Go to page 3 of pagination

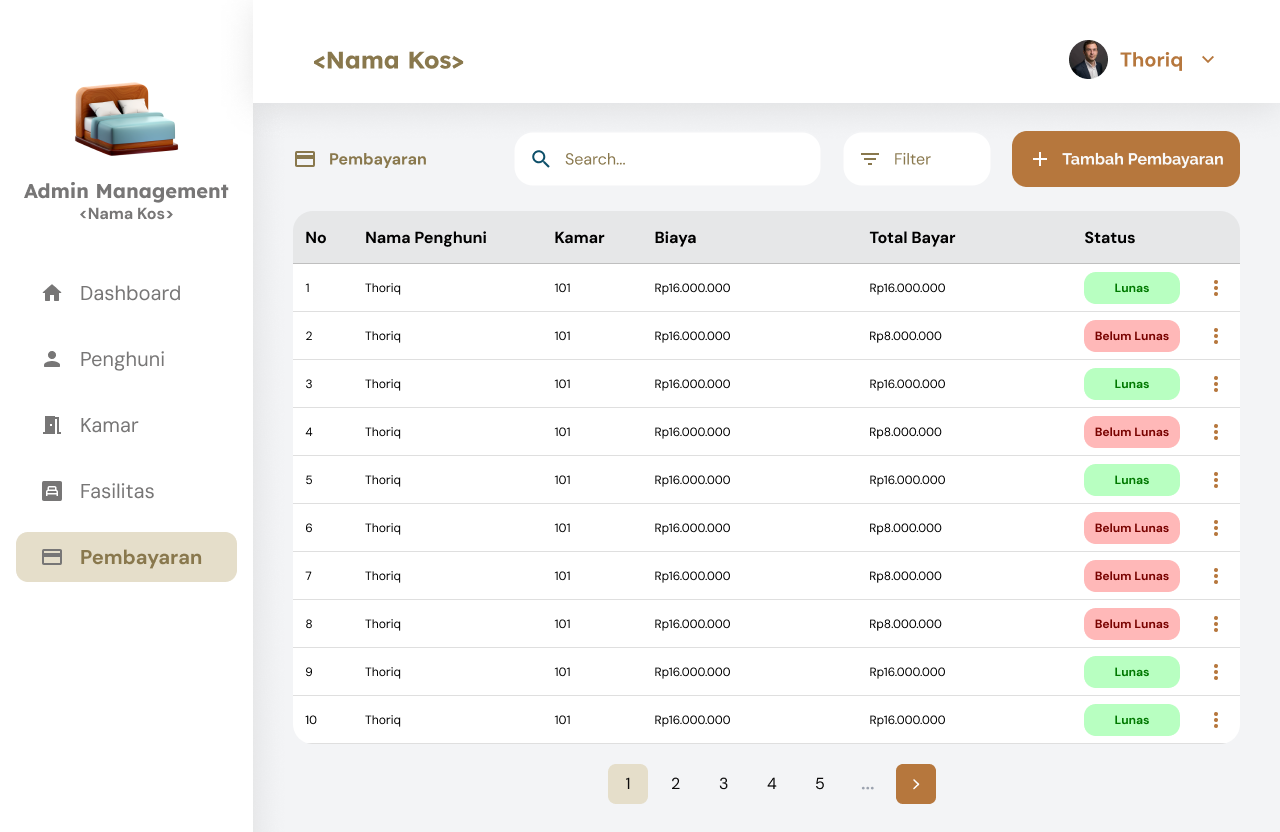(723, 783)
